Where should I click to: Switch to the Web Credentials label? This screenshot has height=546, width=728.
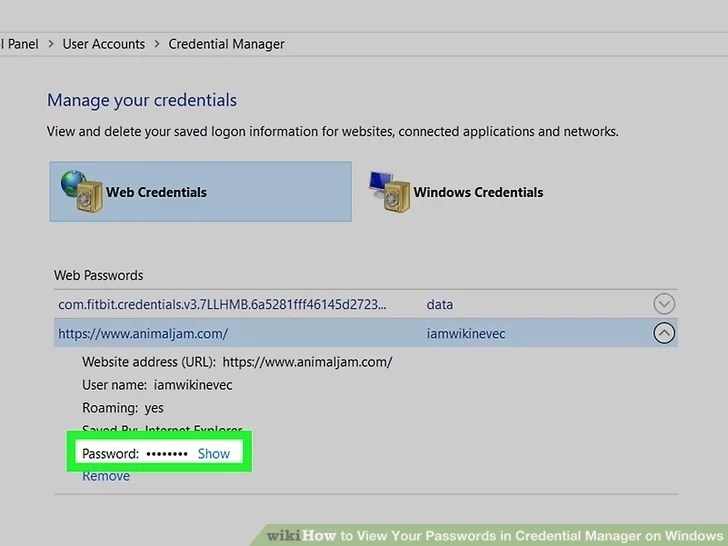click(156, 192)
